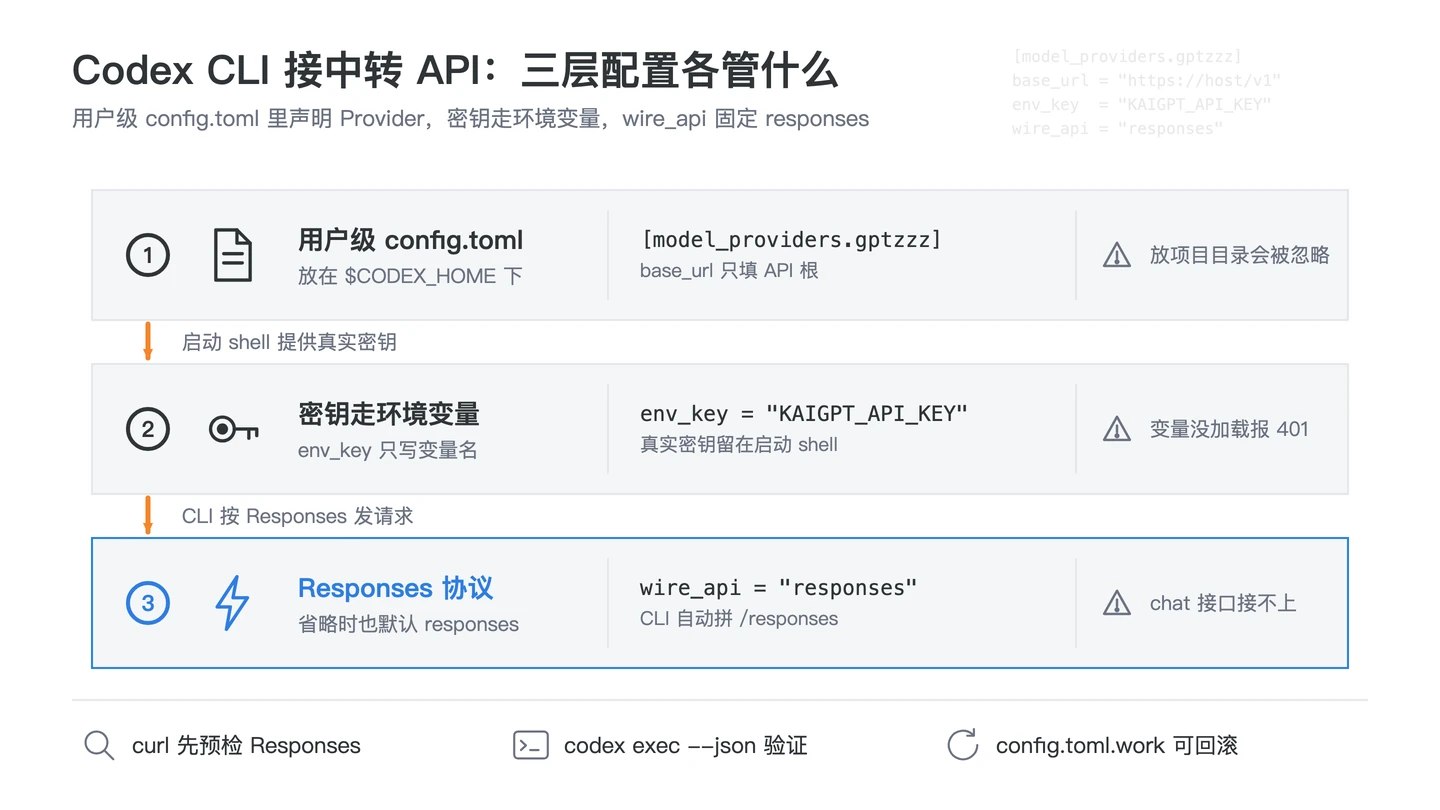Select the footer text "config.toml.work 可回滚"
This screenshot has height=810, width=1440.
pos(1117,746)
